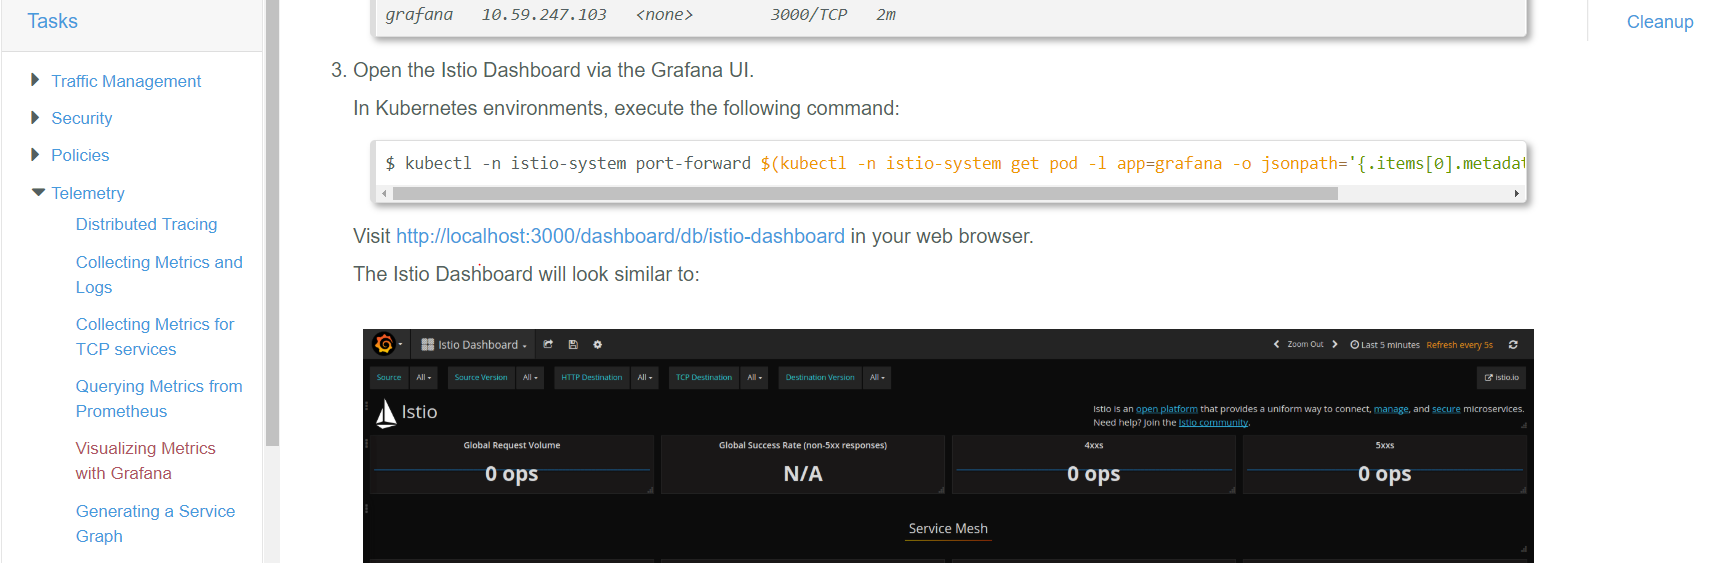Viewport: 1713px width, 563px height.
Task: Click the open platform link
Action: pyautogui.click(x=1166, y=409)
